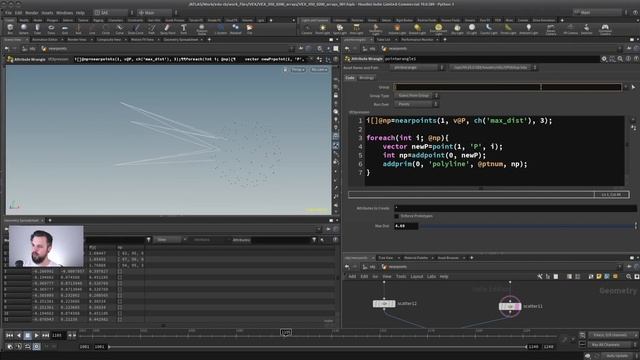Select the Spray Paint shelf tool
640x360 pixels.
coord(167,29)
